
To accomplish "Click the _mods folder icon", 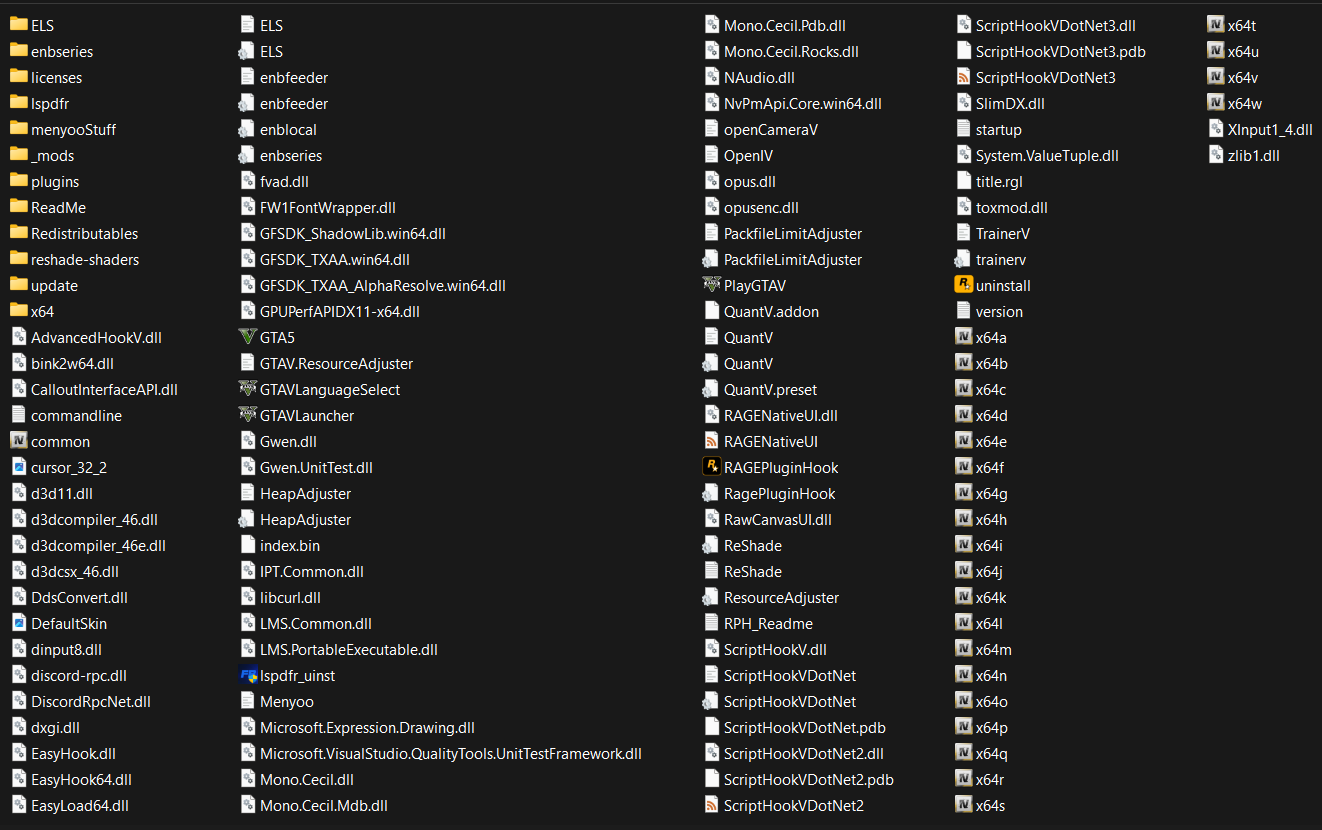I will tap(19, 155).
